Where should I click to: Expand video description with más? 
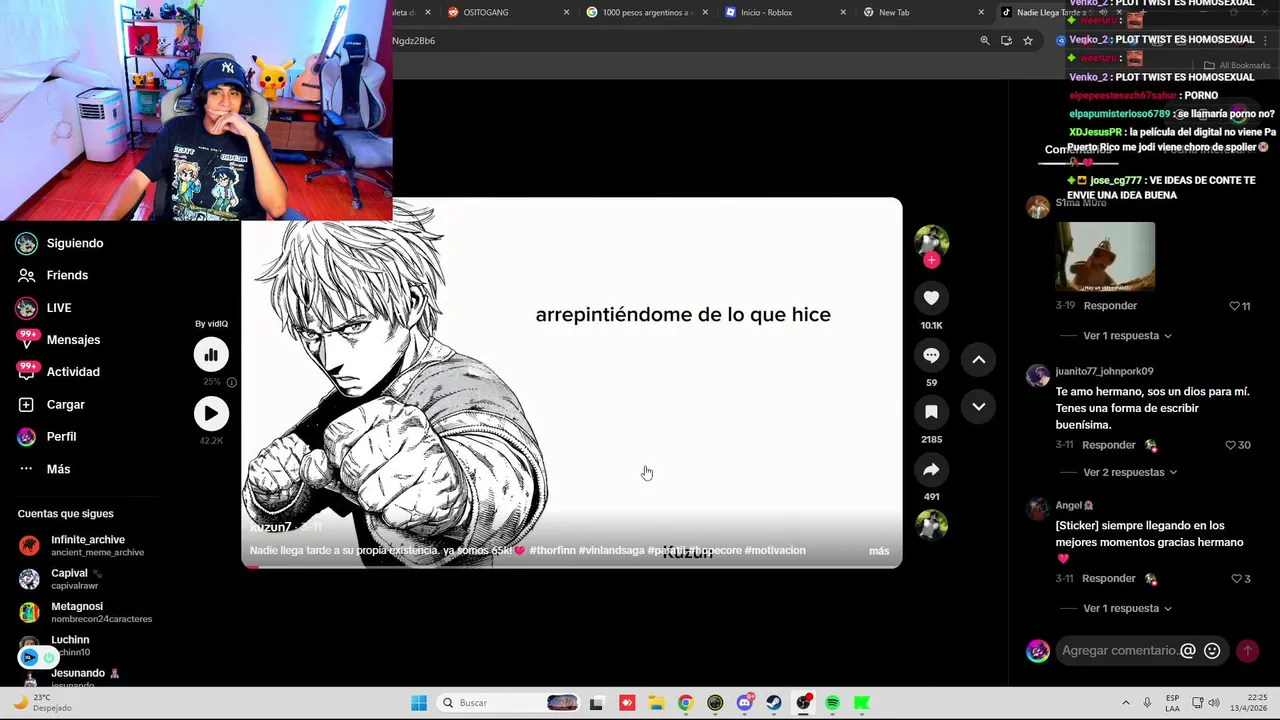click(879, 551)
